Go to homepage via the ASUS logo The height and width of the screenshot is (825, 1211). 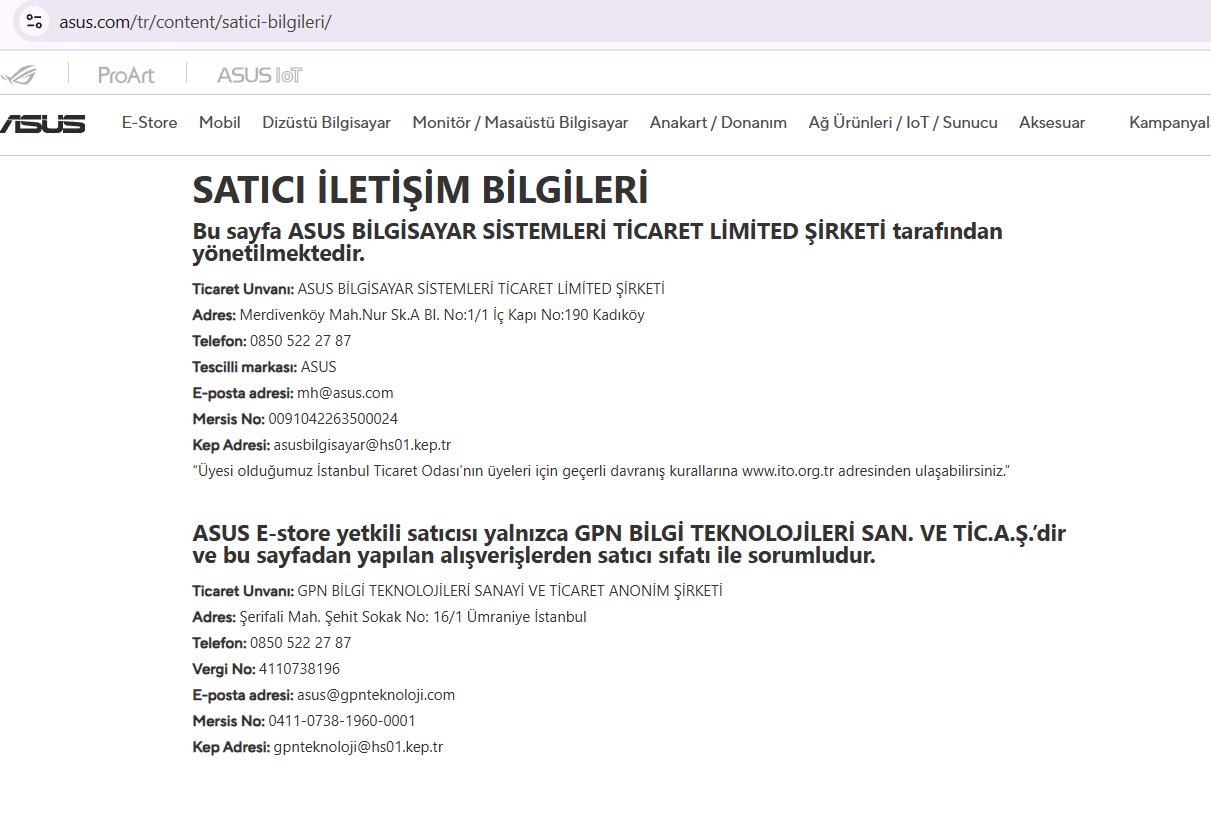coord(42,124)
